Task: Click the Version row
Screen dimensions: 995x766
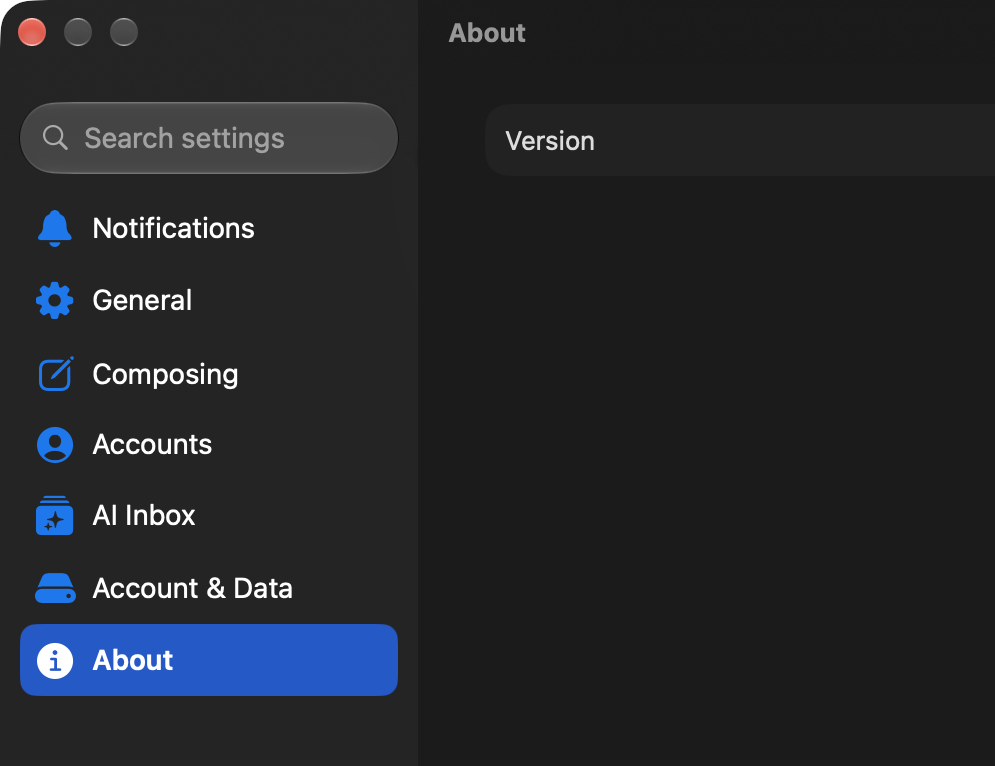Action: (x=740, y=140)
